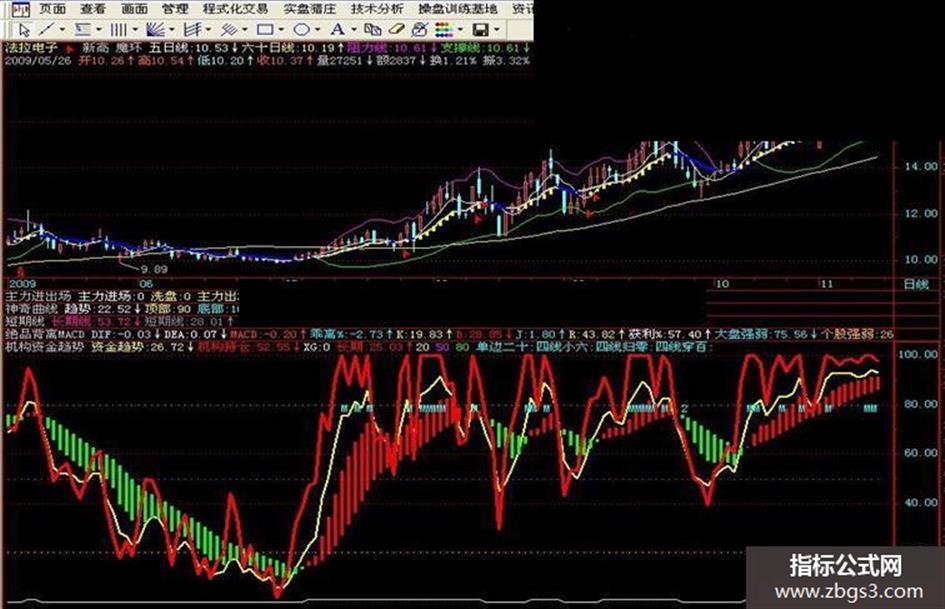Screen dimensions: 945x609
Task: Expand the resistance lines tool dropdown
Action: coord(208,30)
